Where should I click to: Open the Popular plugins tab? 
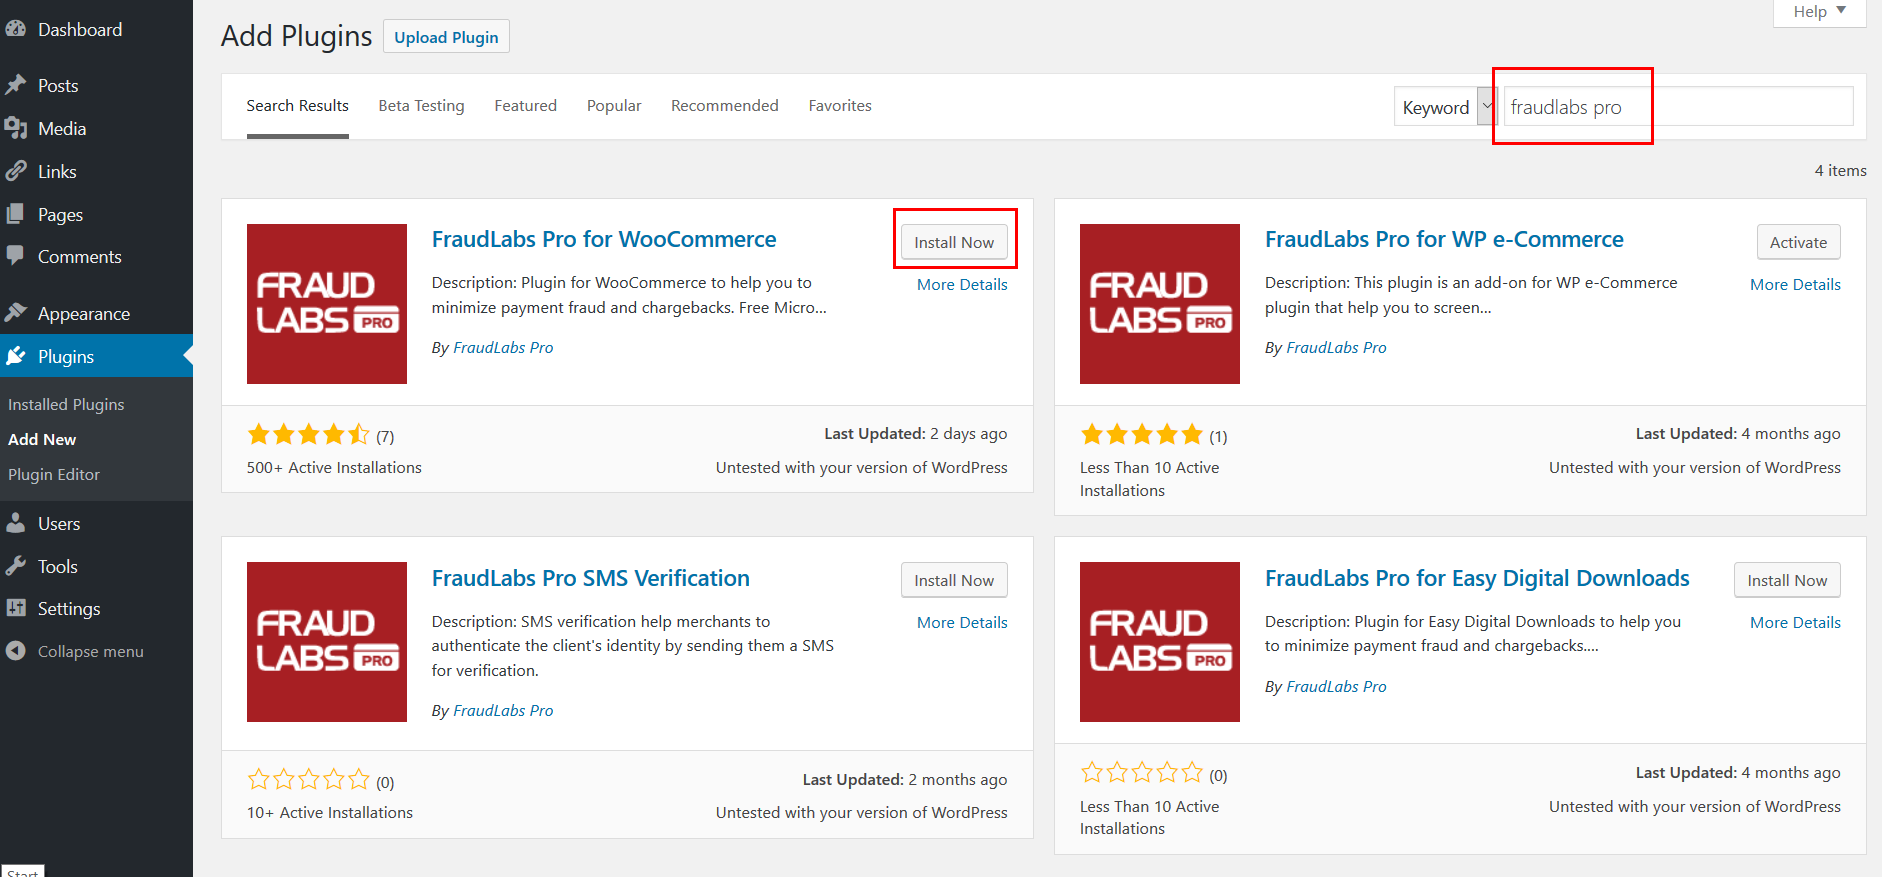click(x=614, y=106)
